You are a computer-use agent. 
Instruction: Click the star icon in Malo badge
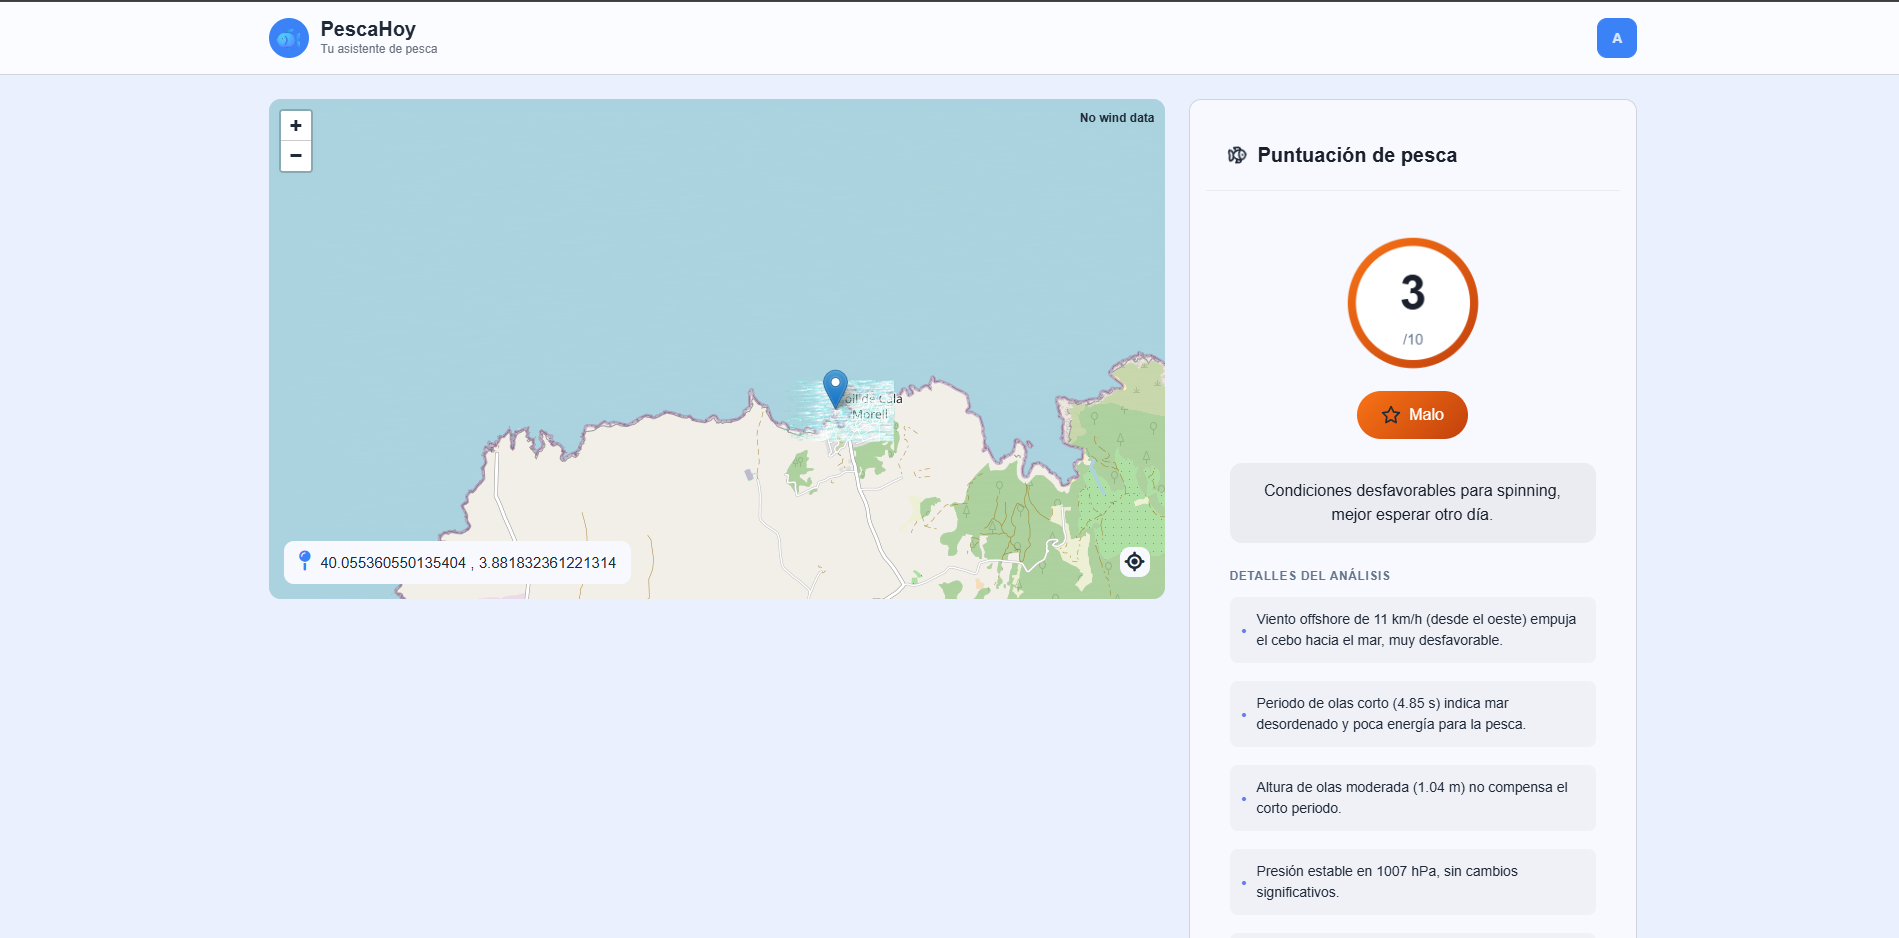[1390, 415]
